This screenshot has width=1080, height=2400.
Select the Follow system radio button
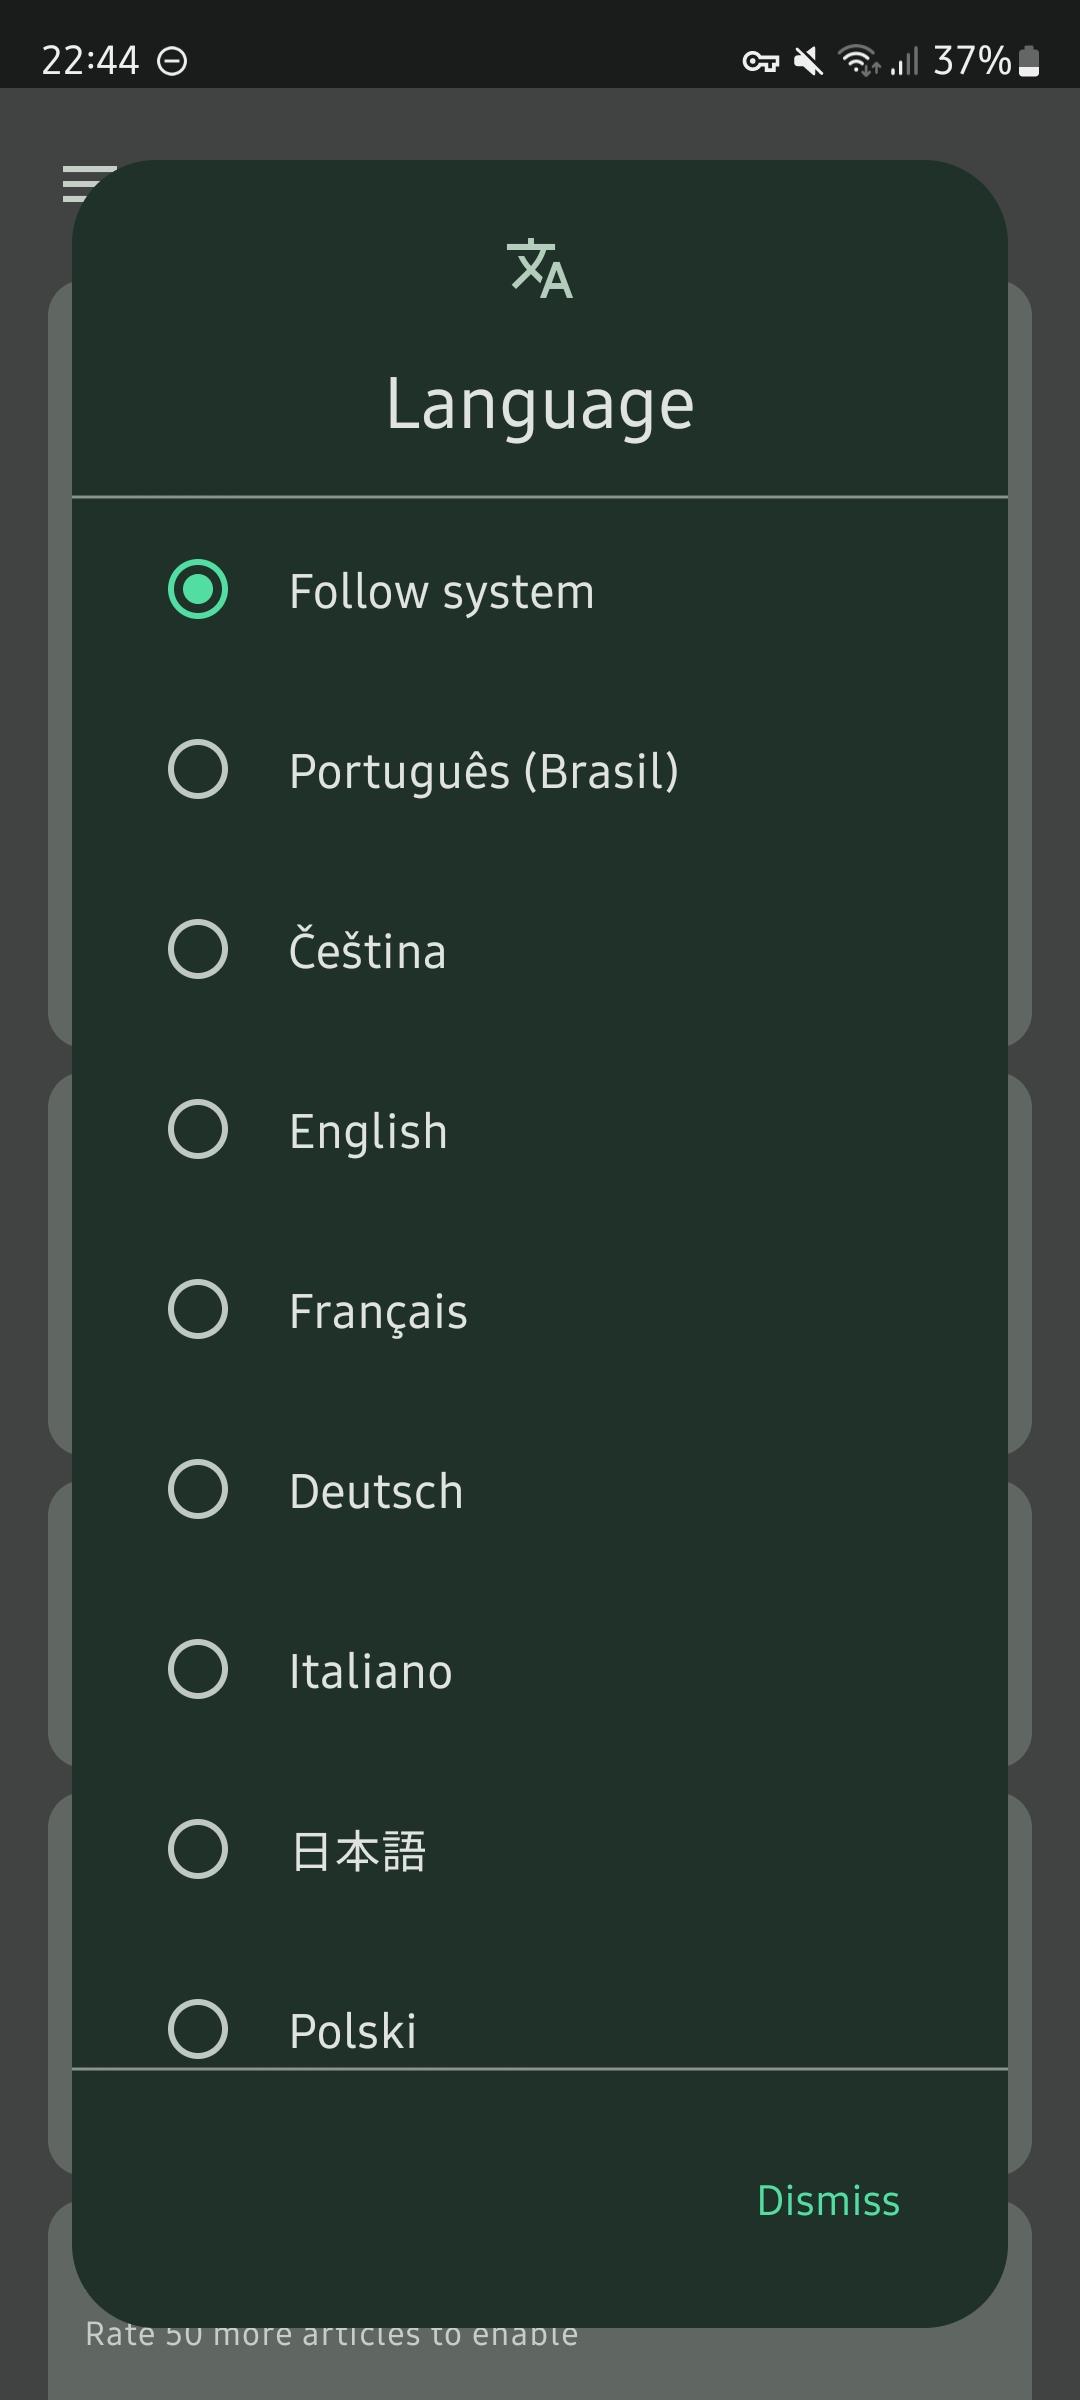tap(198, 590)
